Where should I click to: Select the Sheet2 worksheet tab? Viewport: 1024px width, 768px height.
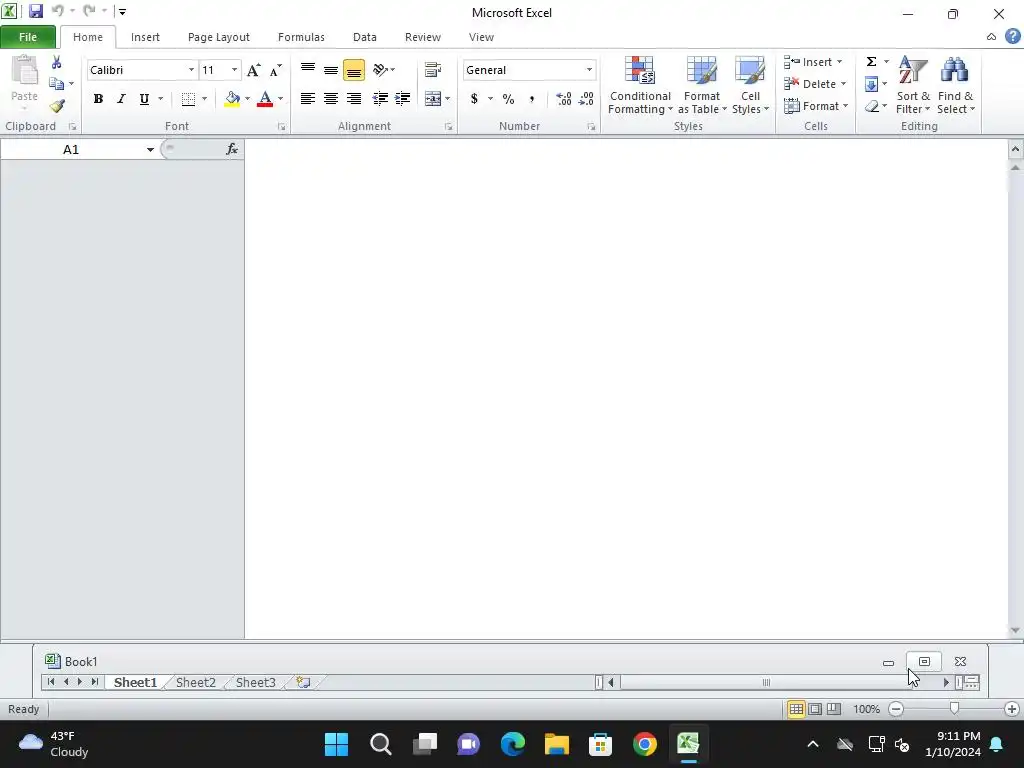click(195, 682)
